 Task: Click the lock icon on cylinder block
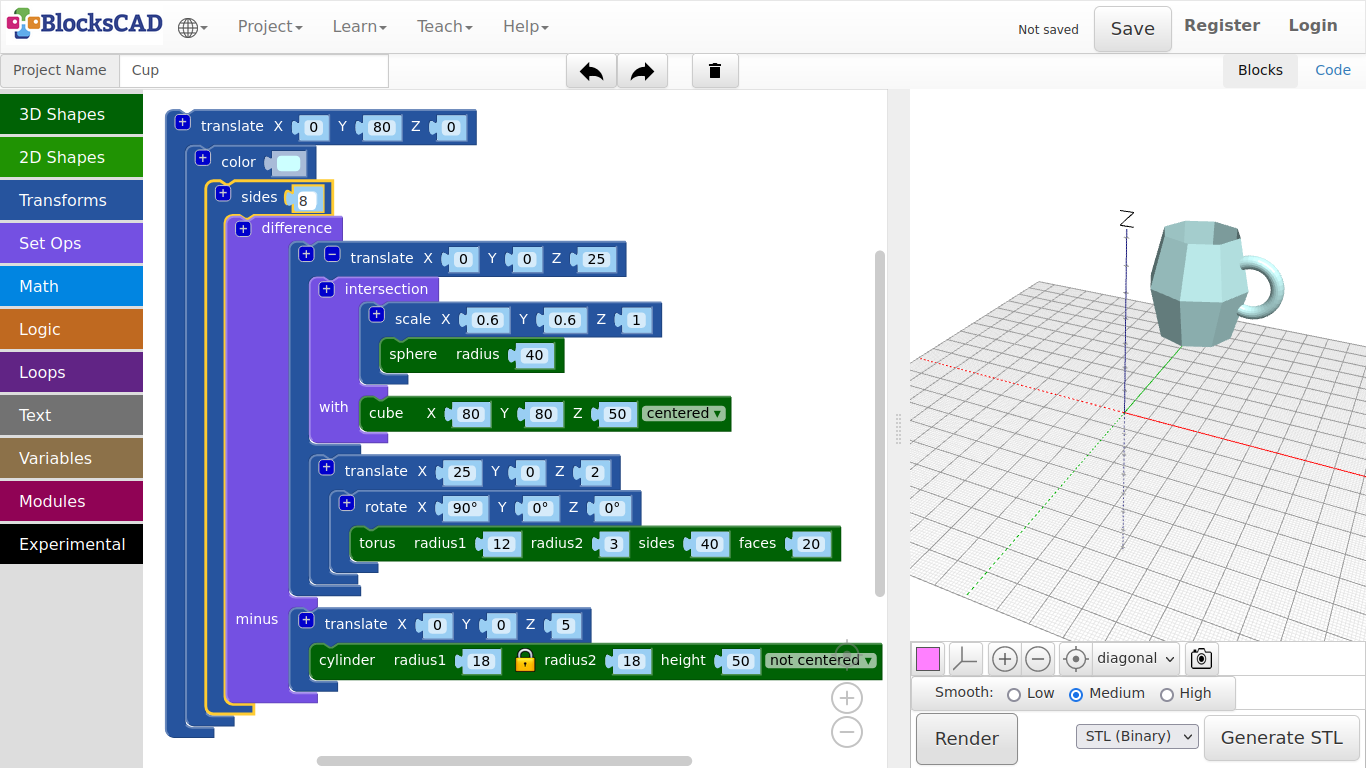(x=525, y=660)
